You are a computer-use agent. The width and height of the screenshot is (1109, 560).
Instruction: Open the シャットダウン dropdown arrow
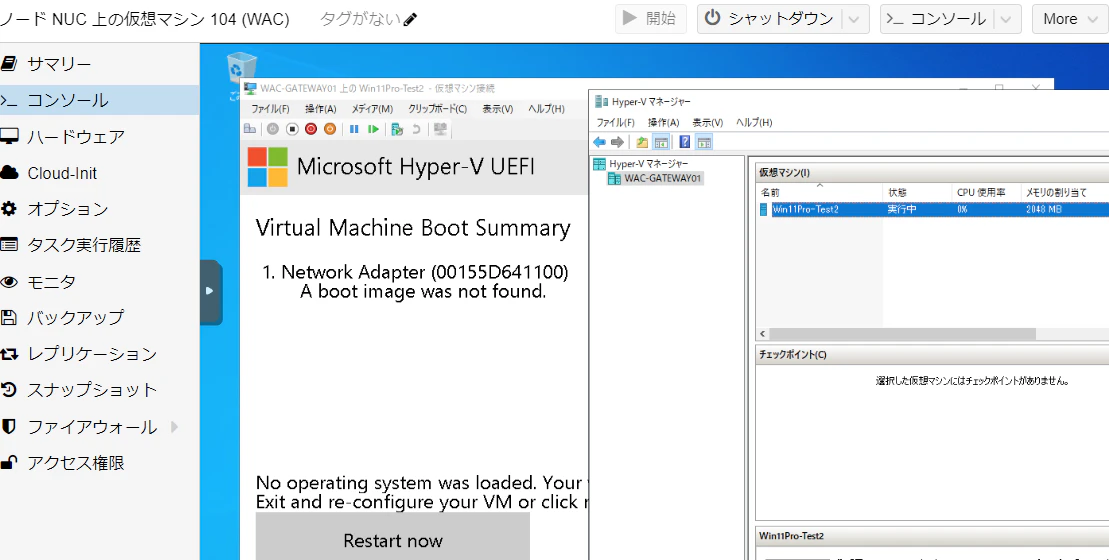click(854, 19)
